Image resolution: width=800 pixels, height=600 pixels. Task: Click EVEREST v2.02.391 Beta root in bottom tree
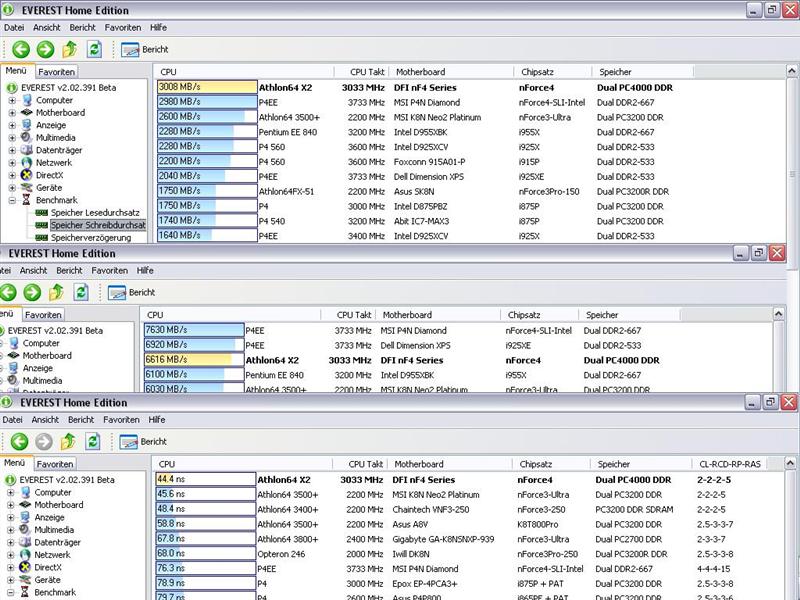click(x=67, y=480)
